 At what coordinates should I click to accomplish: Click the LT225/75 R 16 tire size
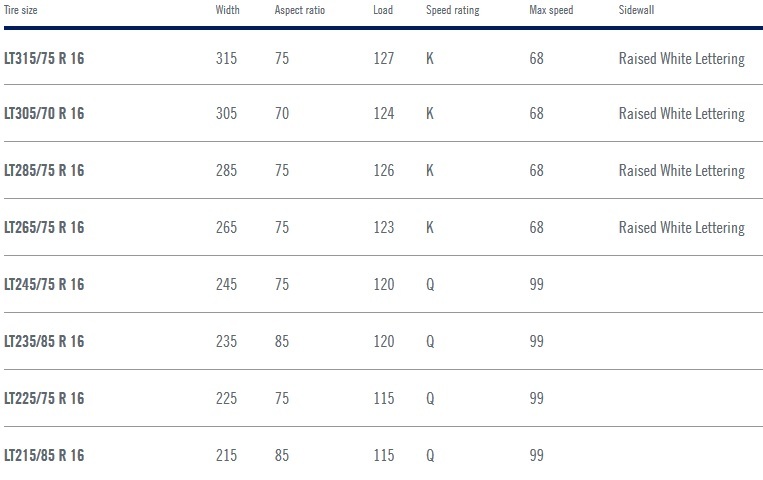pyautogui.click(x=44, y=398)
